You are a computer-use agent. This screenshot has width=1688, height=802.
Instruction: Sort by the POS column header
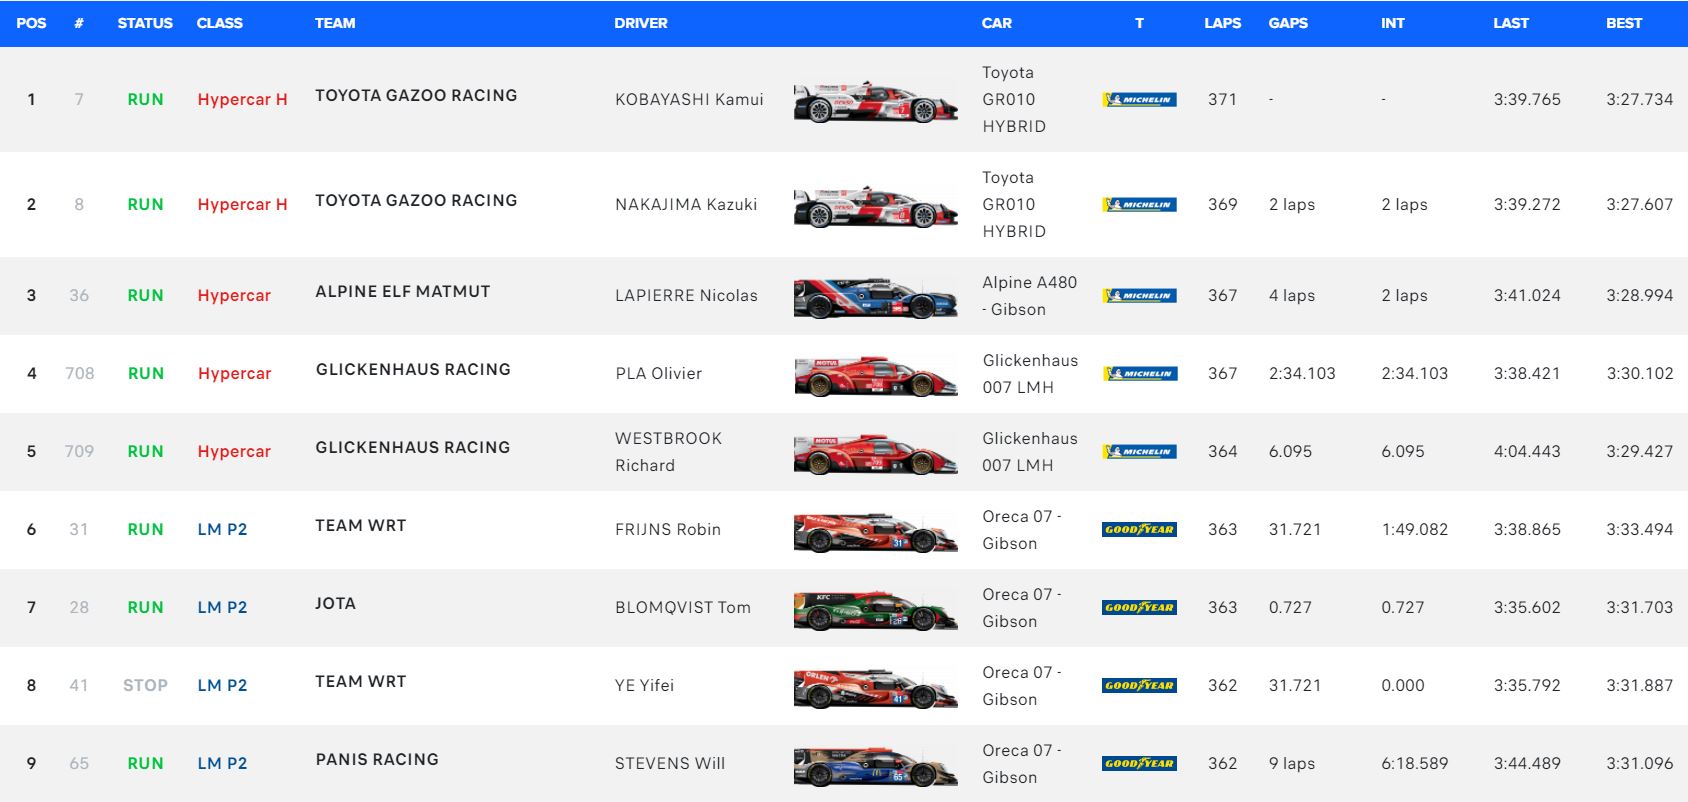point(31,23)
